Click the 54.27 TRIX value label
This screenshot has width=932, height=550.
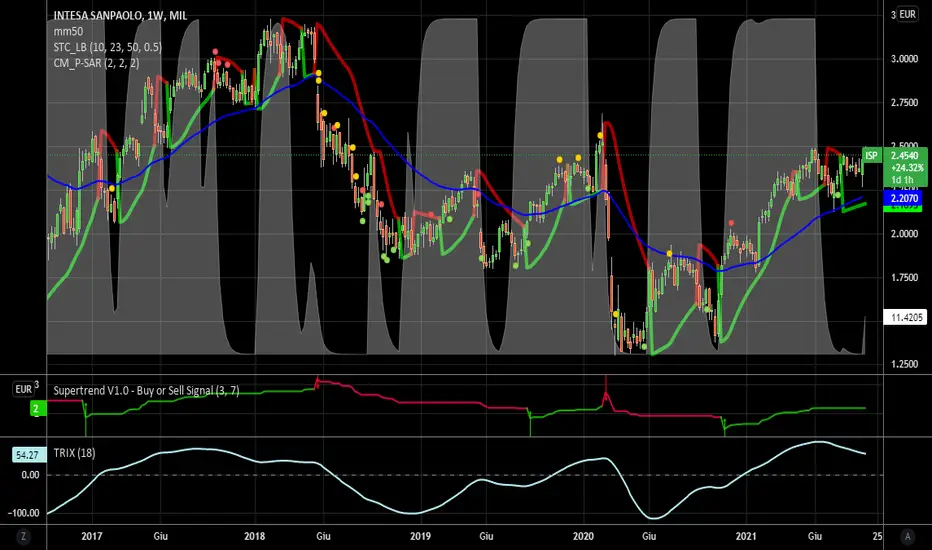click(27, 455)
